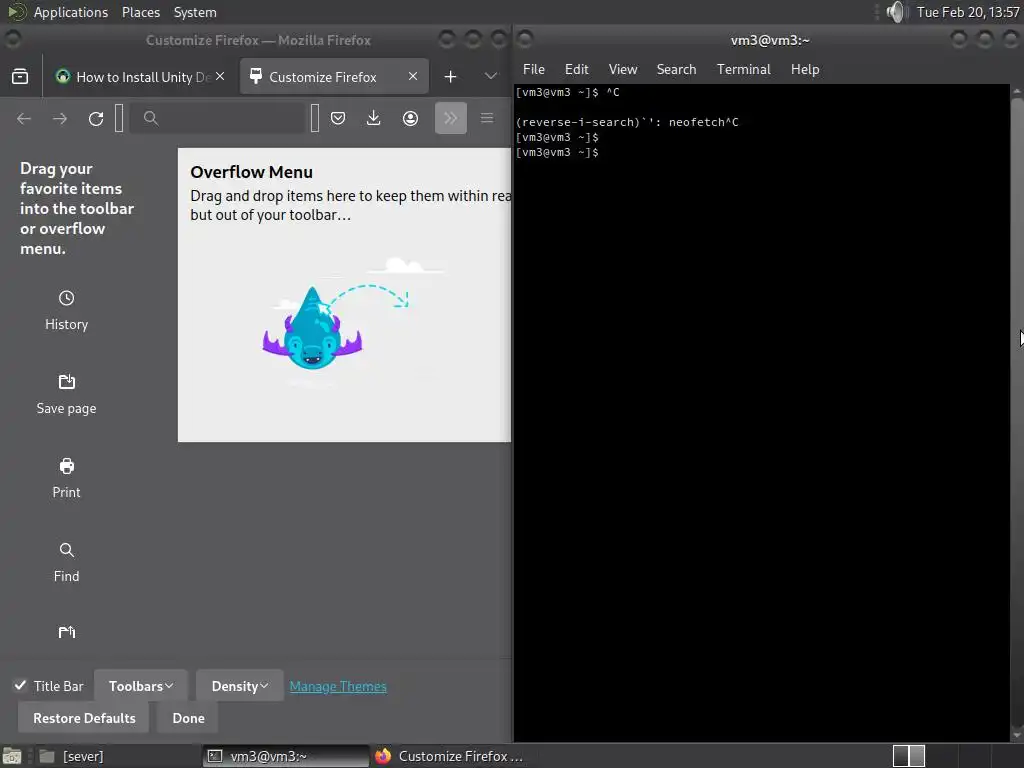This screenshot has height=768, width=1024.
Task: Click the show desktop icon in bottom panel
Action: coord(12,756)
